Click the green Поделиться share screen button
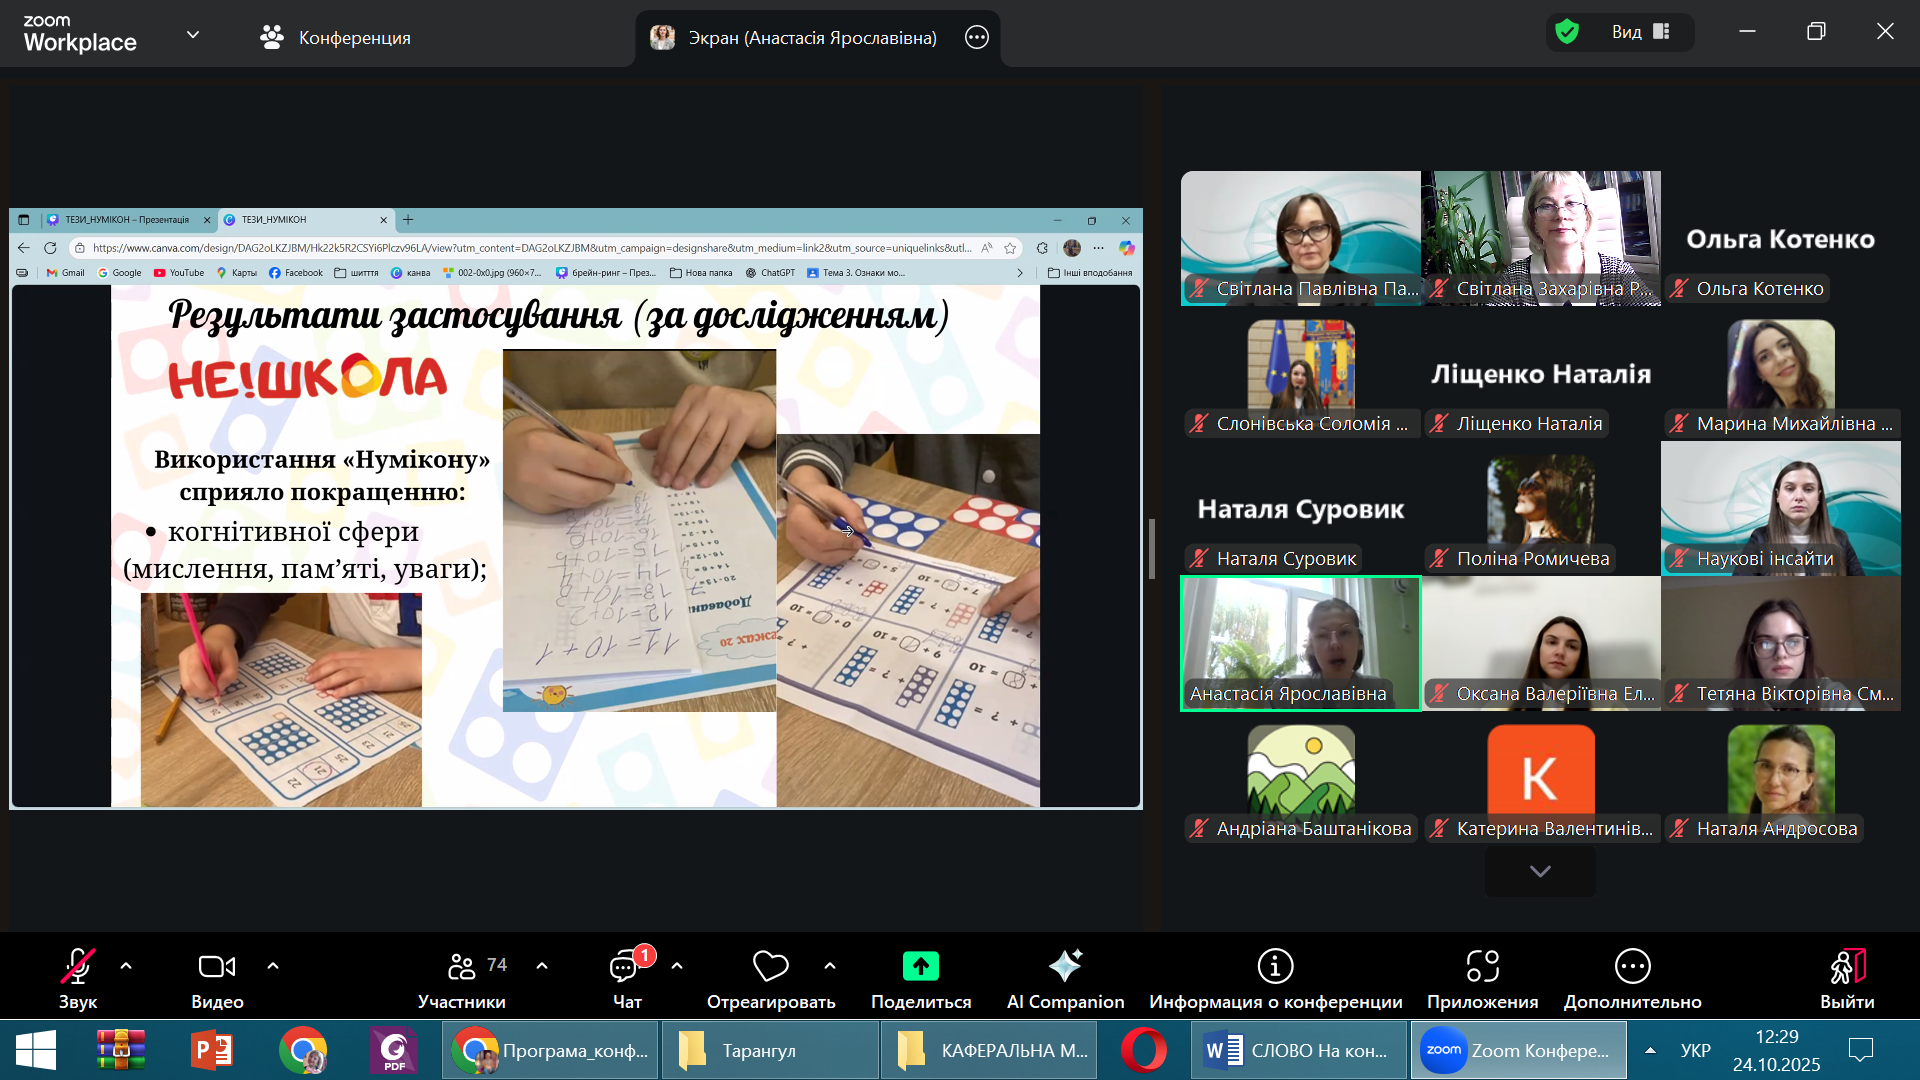 (x=921, y=979)
